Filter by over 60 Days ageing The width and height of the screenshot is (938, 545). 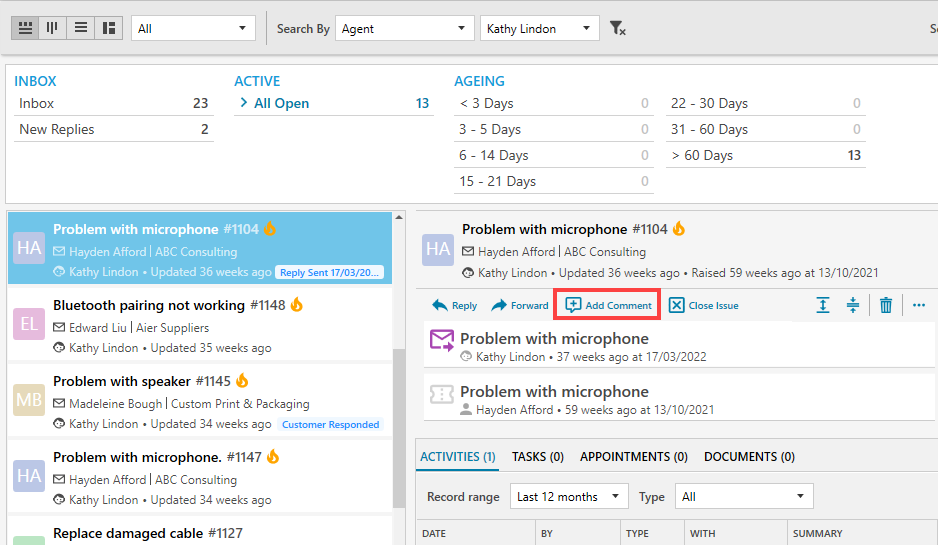coord(766,156)
